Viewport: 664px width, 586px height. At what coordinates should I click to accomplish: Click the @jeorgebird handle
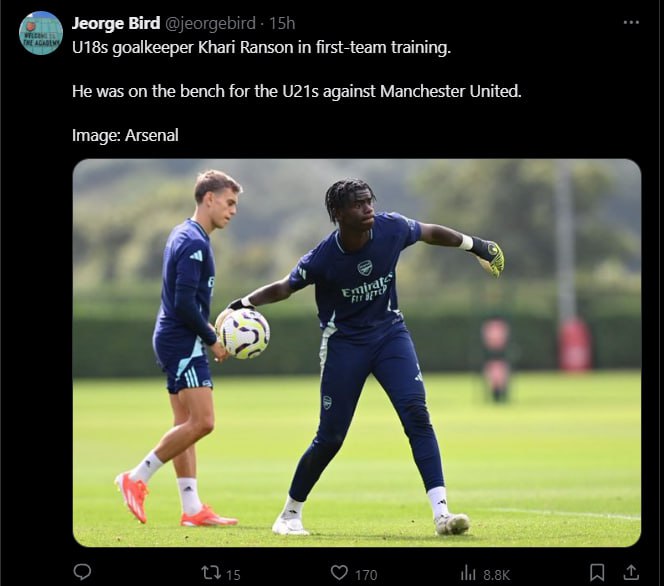pos(210,24)
